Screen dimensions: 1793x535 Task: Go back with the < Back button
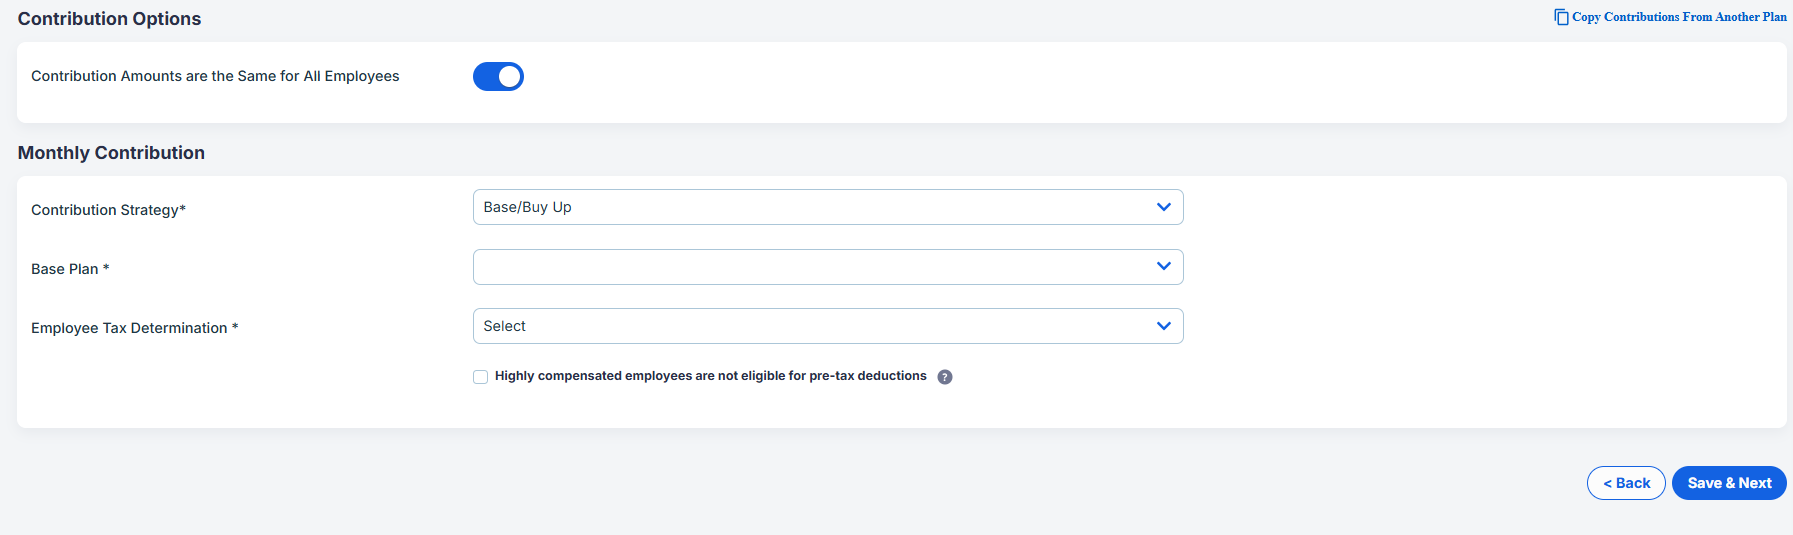click(x=1626, y=483)
